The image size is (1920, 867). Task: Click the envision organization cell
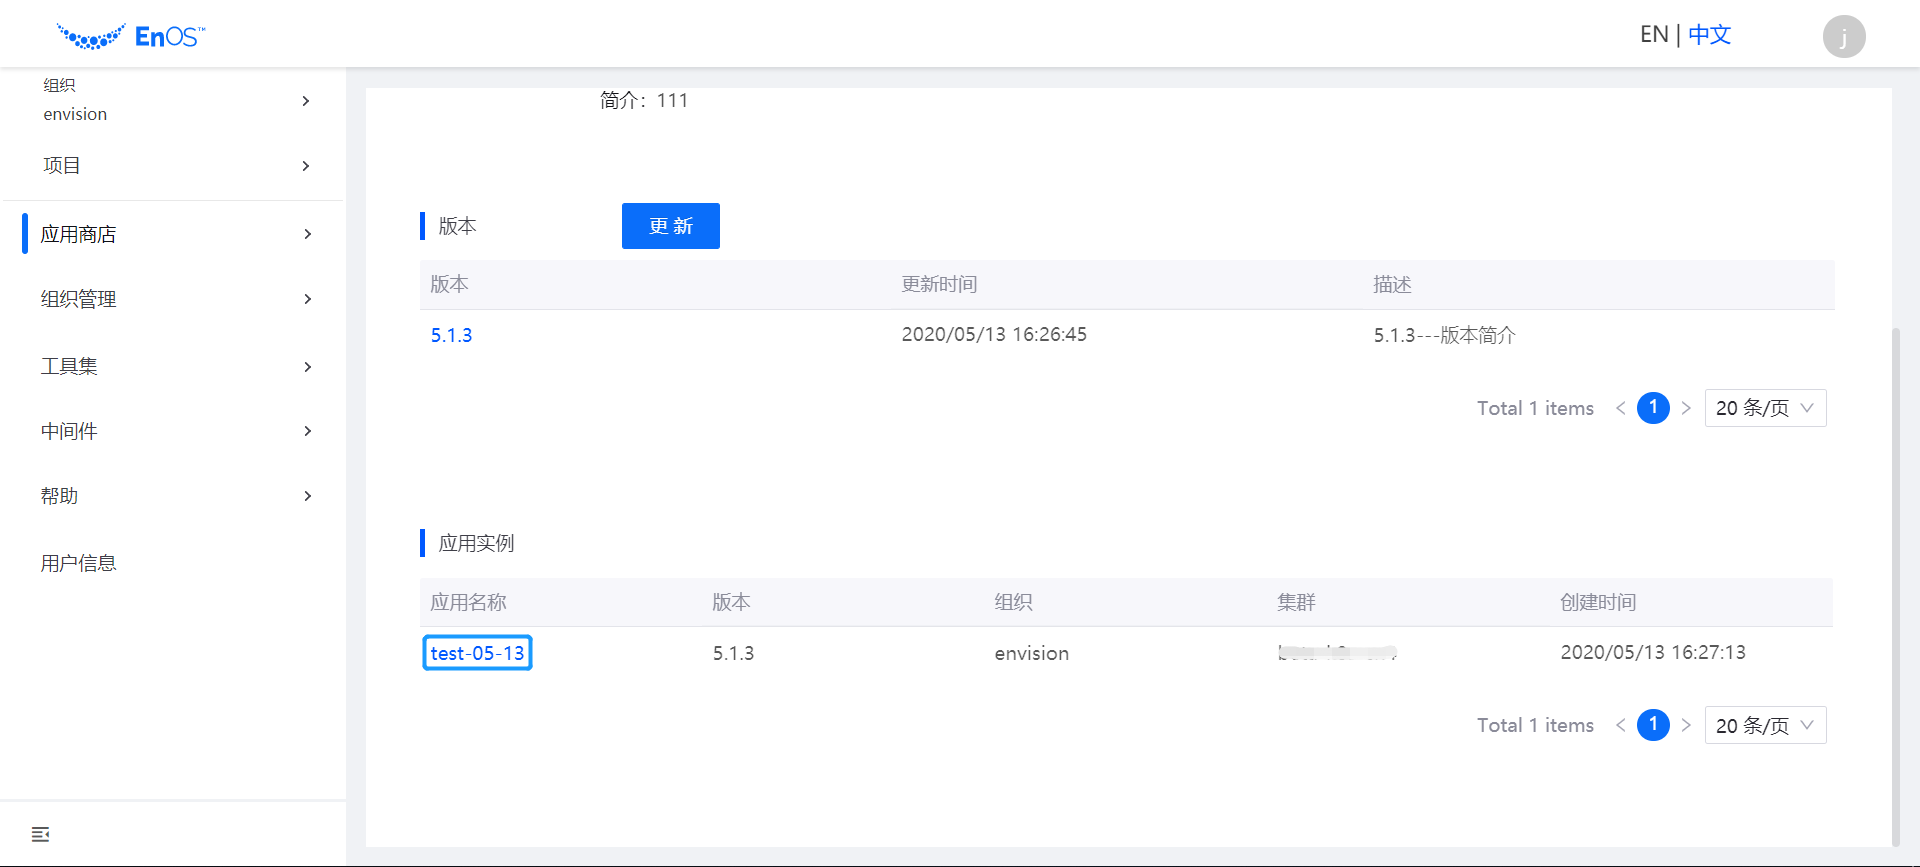tap(1031, 653)
